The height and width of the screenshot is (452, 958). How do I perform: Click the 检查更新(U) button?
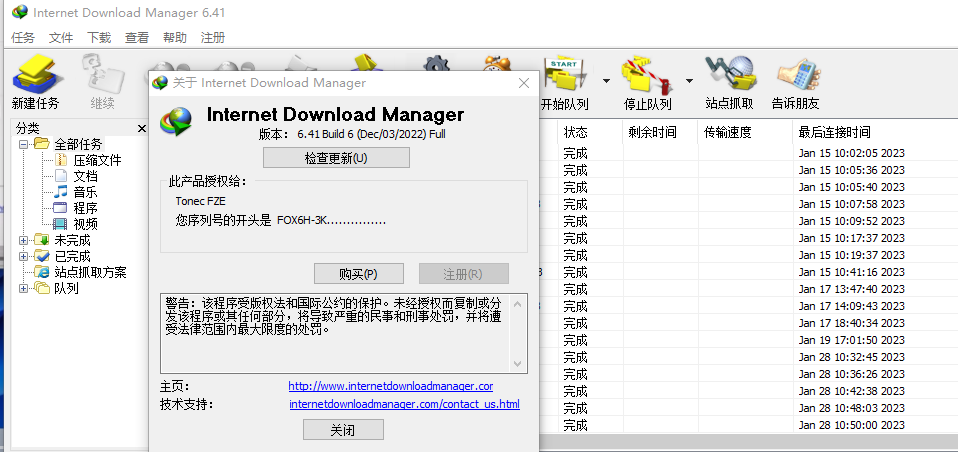click(336, 158)
